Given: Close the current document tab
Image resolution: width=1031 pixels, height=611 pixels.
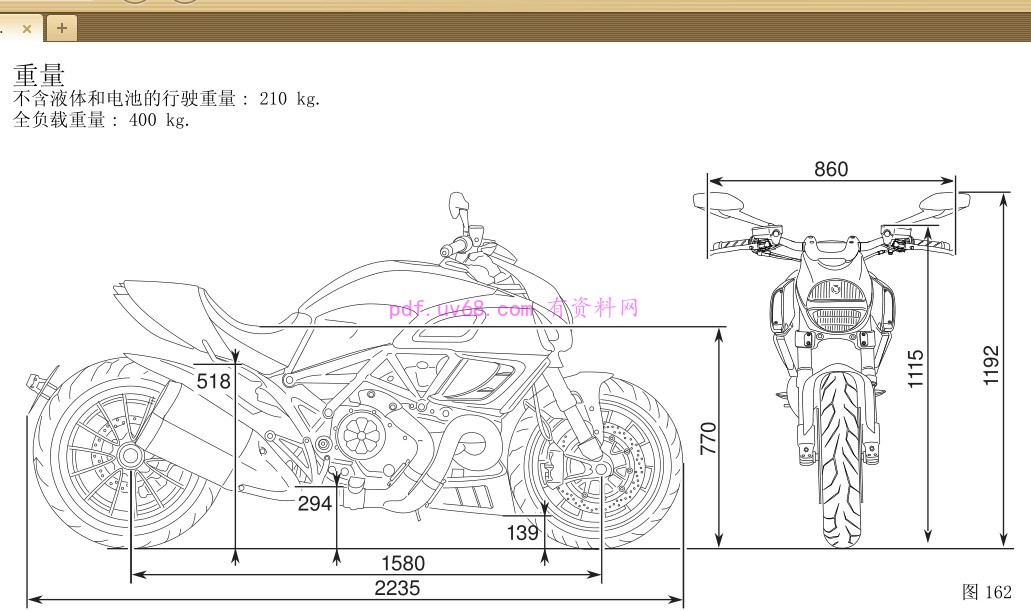Looking at the screenshot, I should tap(27, 28).
